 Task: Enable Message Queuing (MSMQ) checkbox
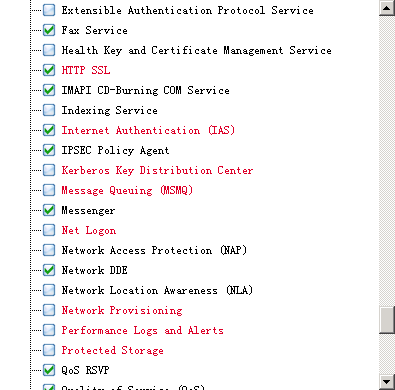pyautogui.click(x=49, y=190)
